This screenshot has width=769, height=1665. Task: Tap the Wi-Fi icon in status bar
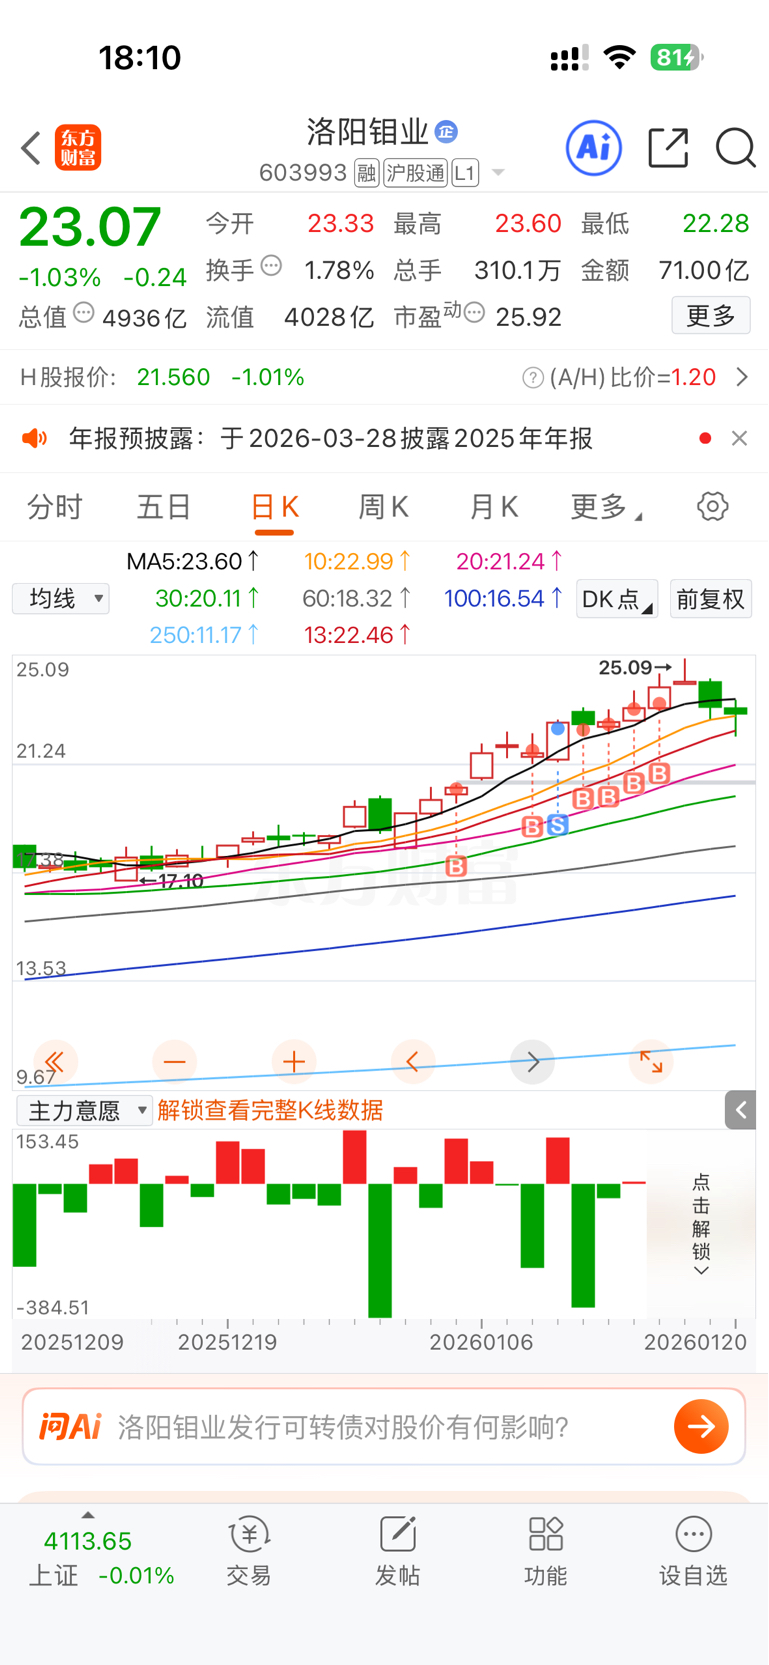[x=620, y=57]
